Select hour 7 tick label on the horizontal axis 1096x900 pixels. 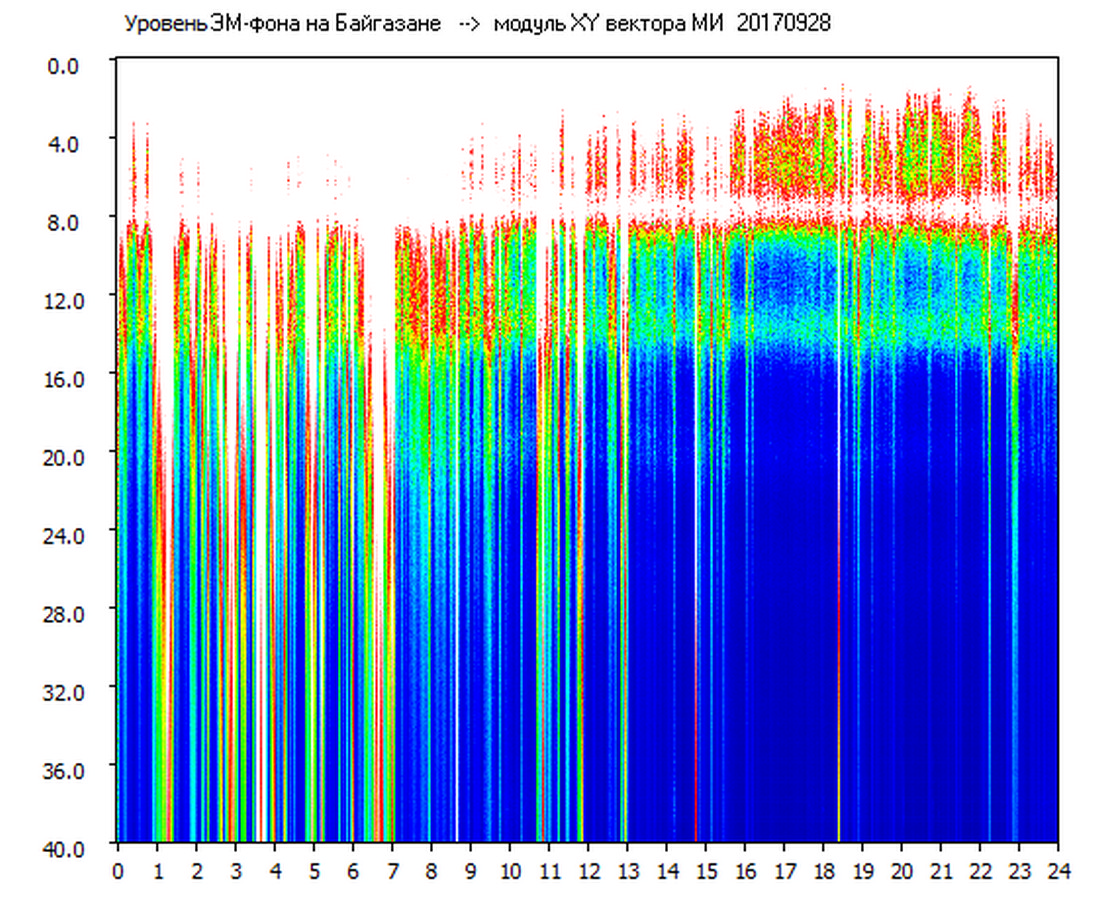pos(393,871)
